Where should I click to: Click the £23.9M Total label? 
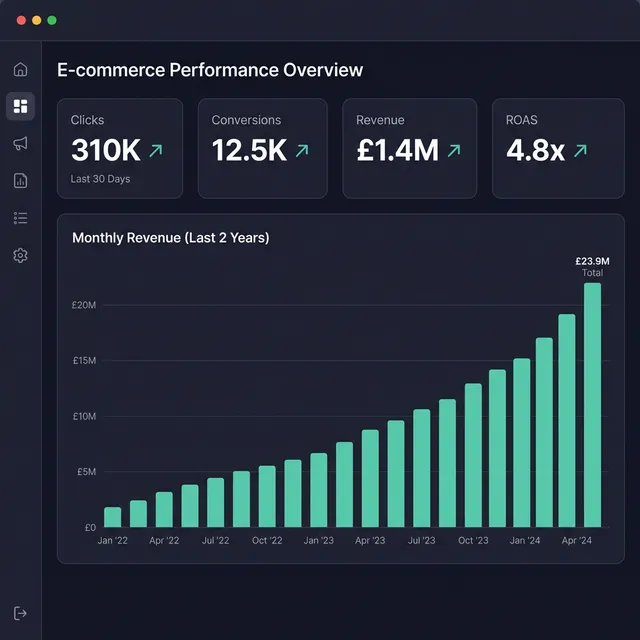(x=592, y=266)
